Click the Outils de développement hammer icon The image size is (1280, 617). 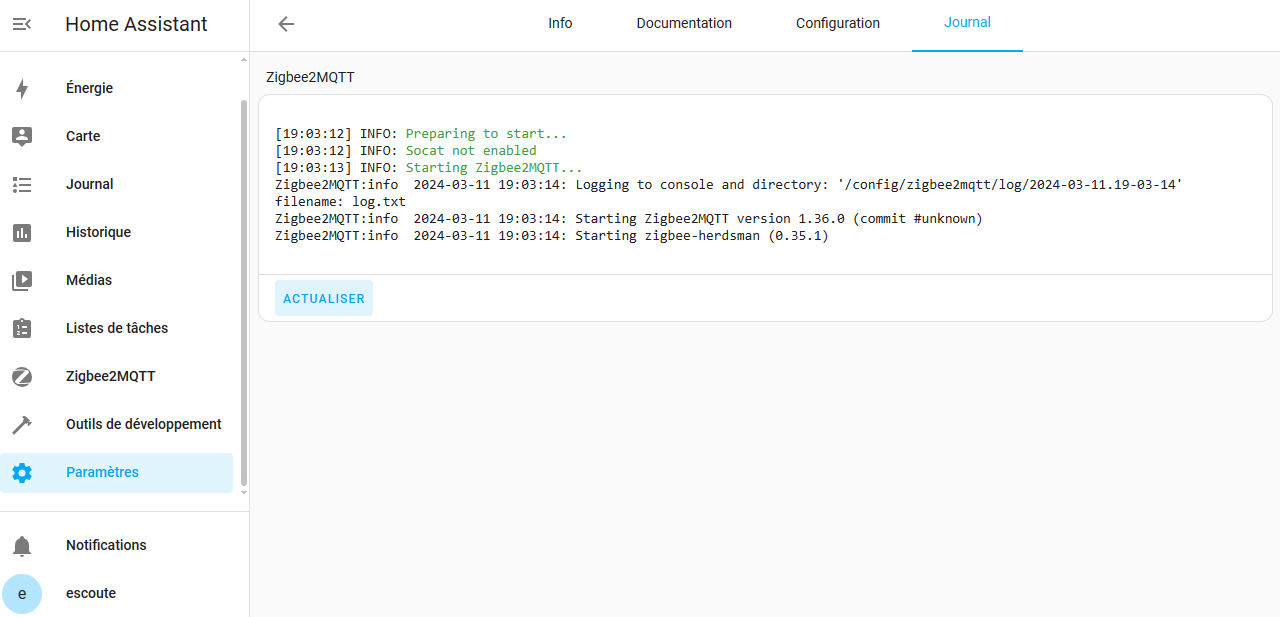pos(22,424)
